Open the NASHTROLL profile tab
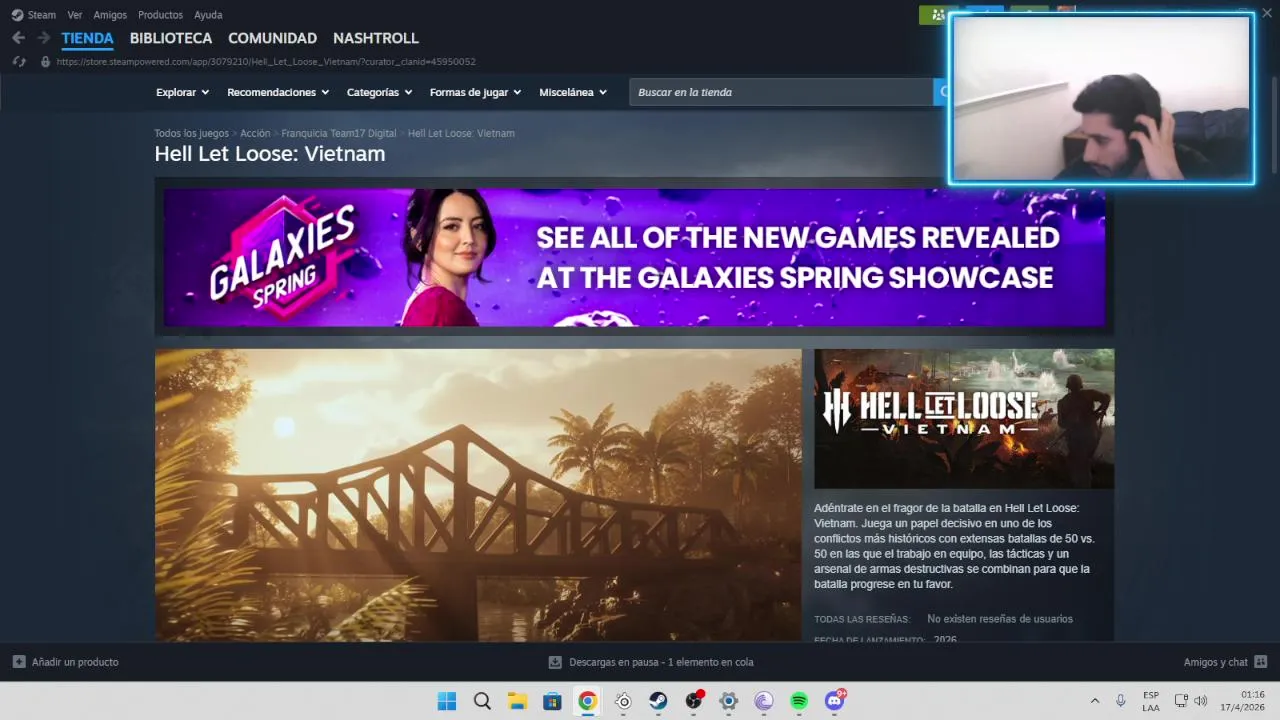 [376, 38]
